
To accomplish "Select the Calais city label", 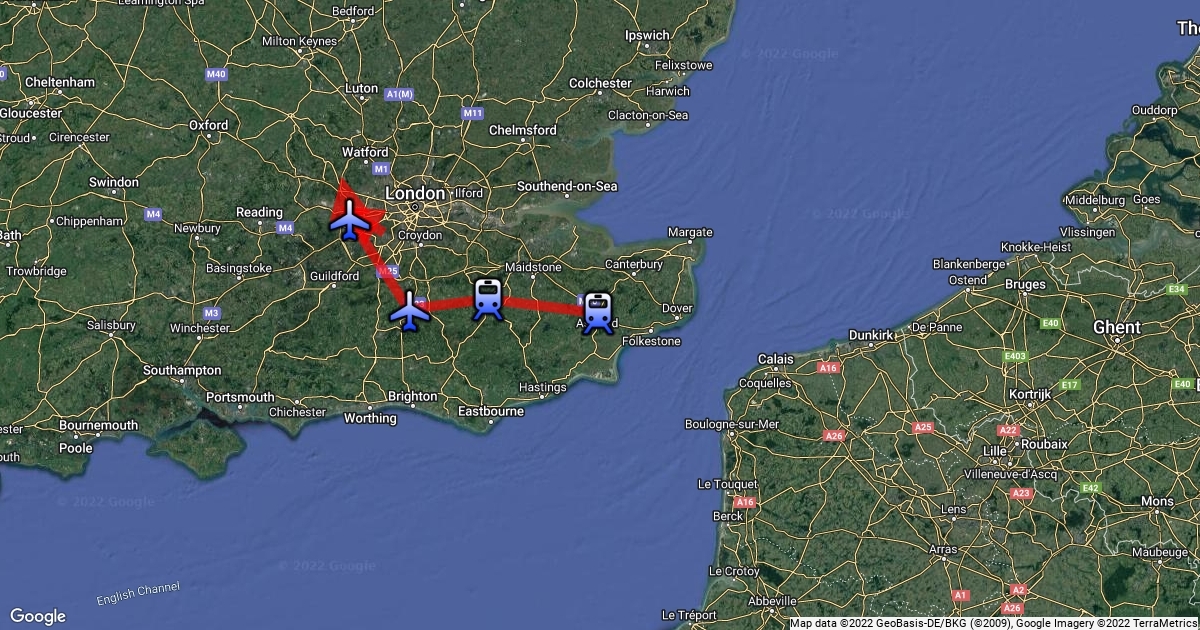I will tap(775, 358).
